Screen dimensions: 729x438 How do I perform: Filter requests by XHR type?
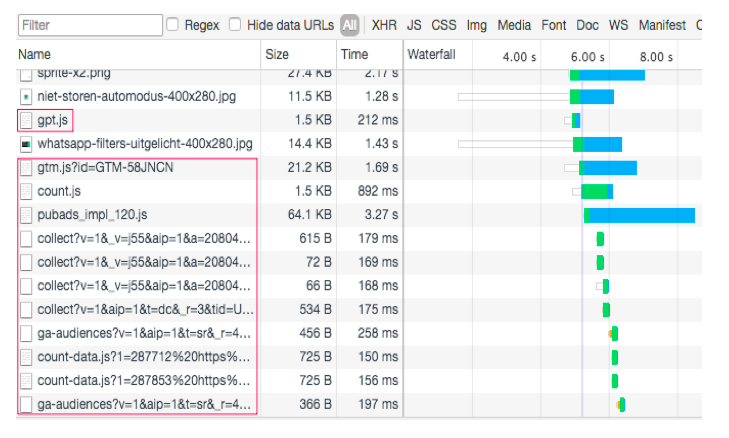click(x=383, y=25)
